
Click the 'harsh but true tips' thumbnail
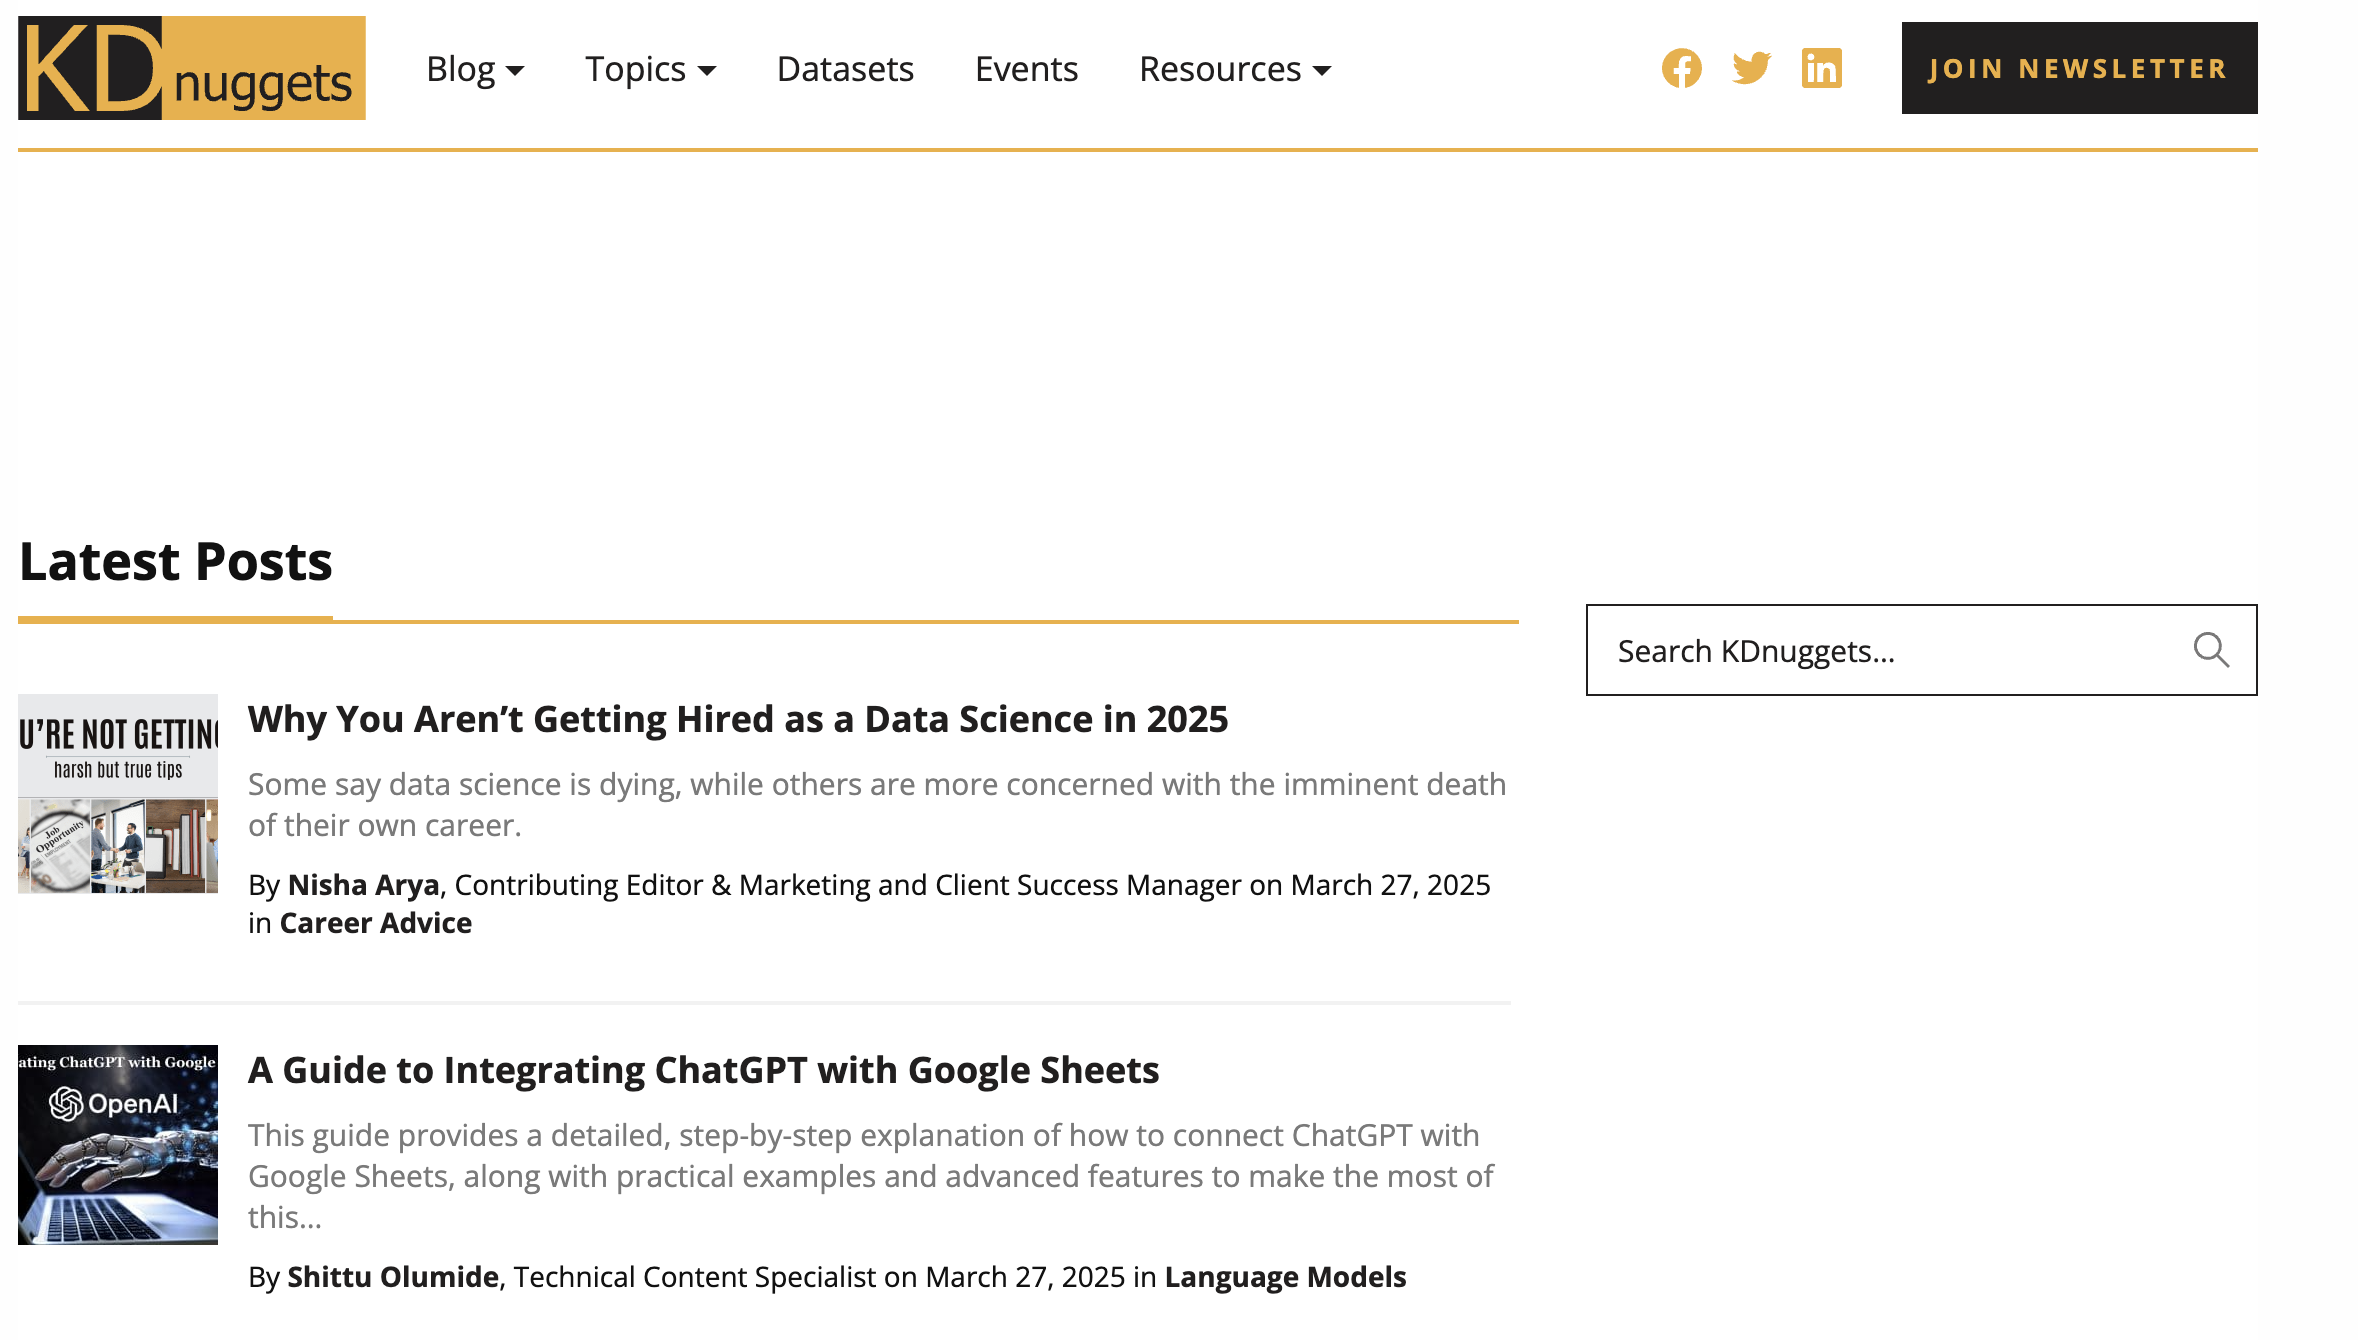118,793
